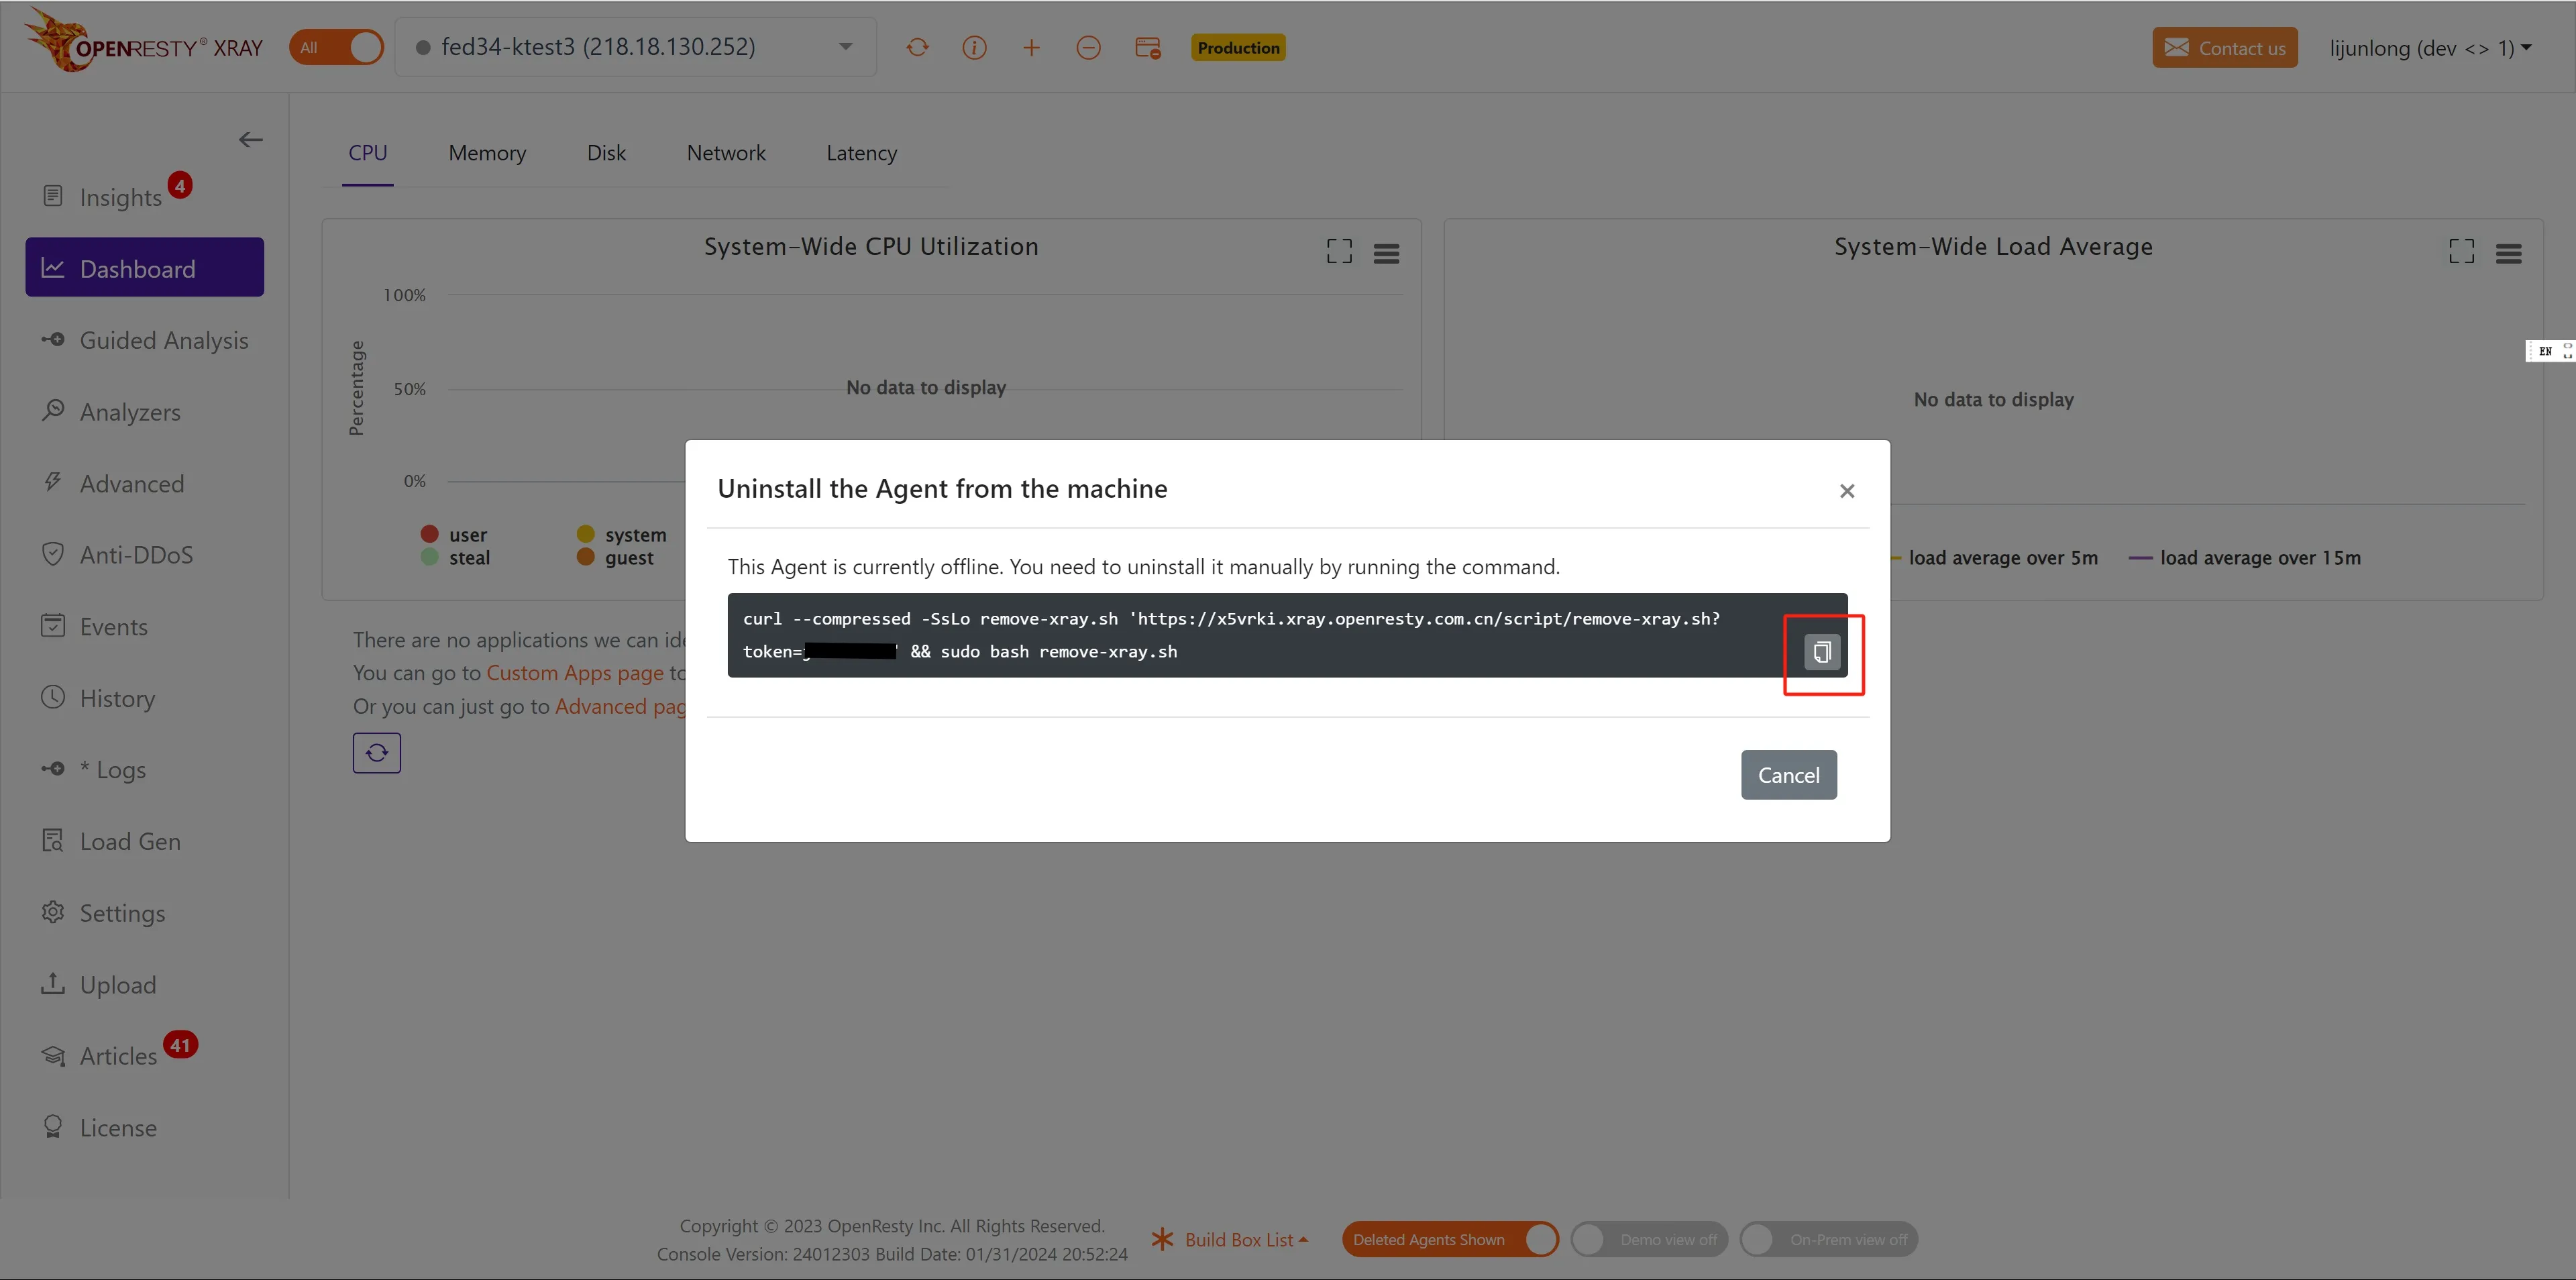
Task: Click the refresh applications button
Action: point(377,753)
